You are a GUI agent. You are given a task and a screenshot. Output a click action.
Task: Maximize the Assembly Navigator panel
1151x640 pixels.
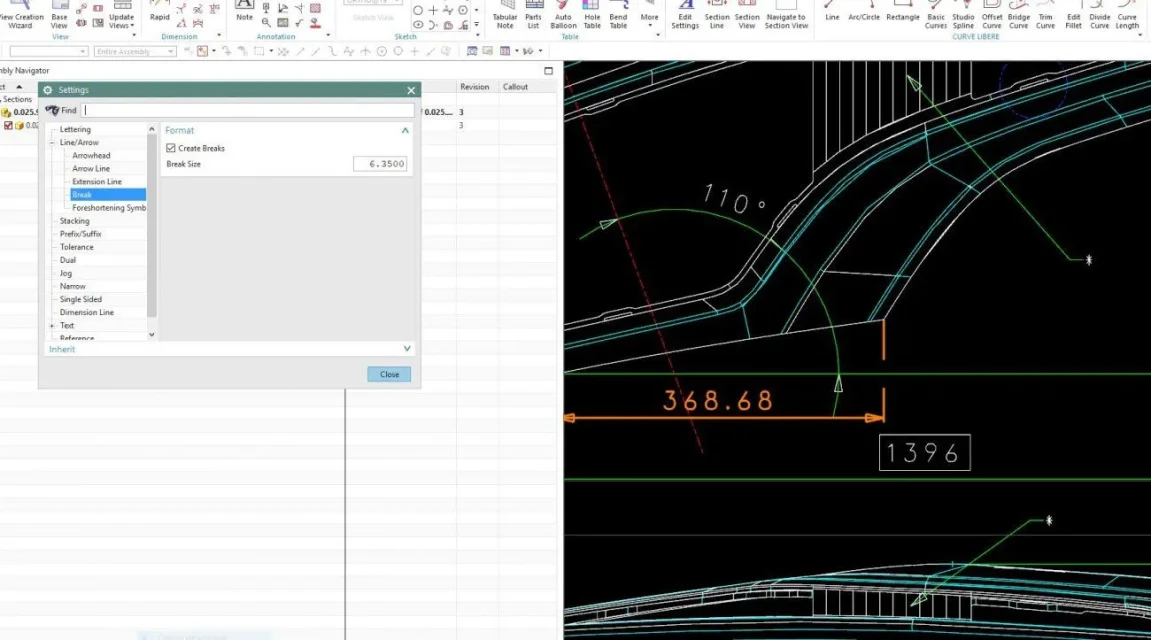[x=548, y=70]
